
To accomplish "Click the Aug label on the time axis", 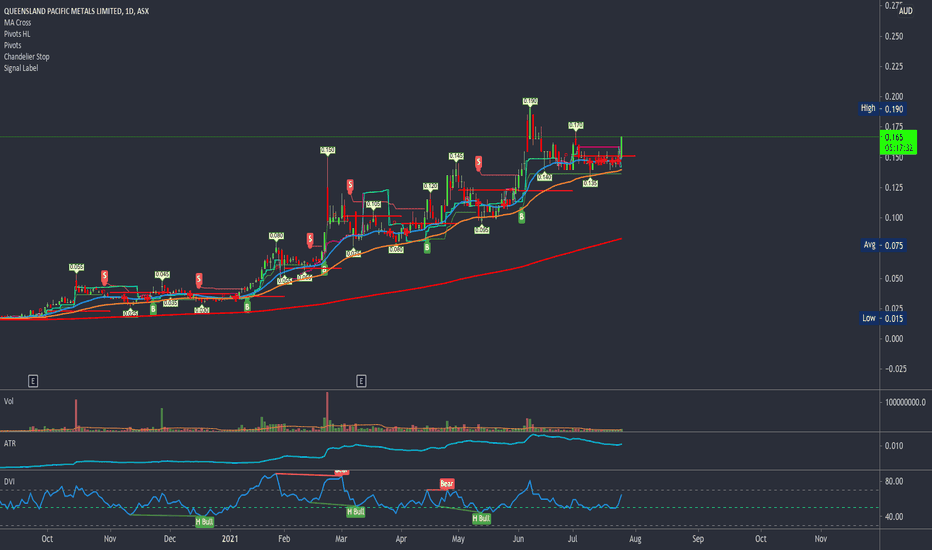I will coord(635,539).
